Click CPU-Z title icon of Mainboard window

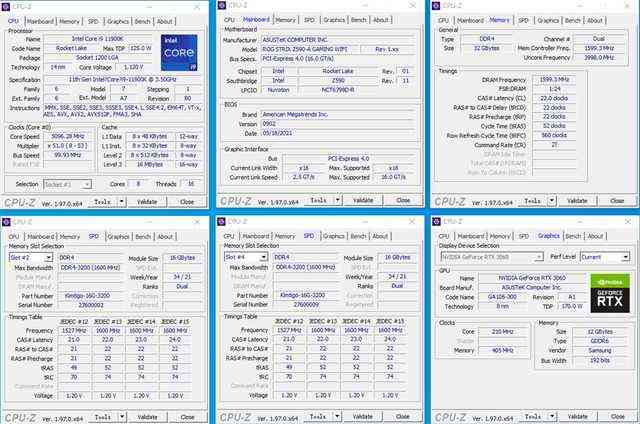point(222,6)
